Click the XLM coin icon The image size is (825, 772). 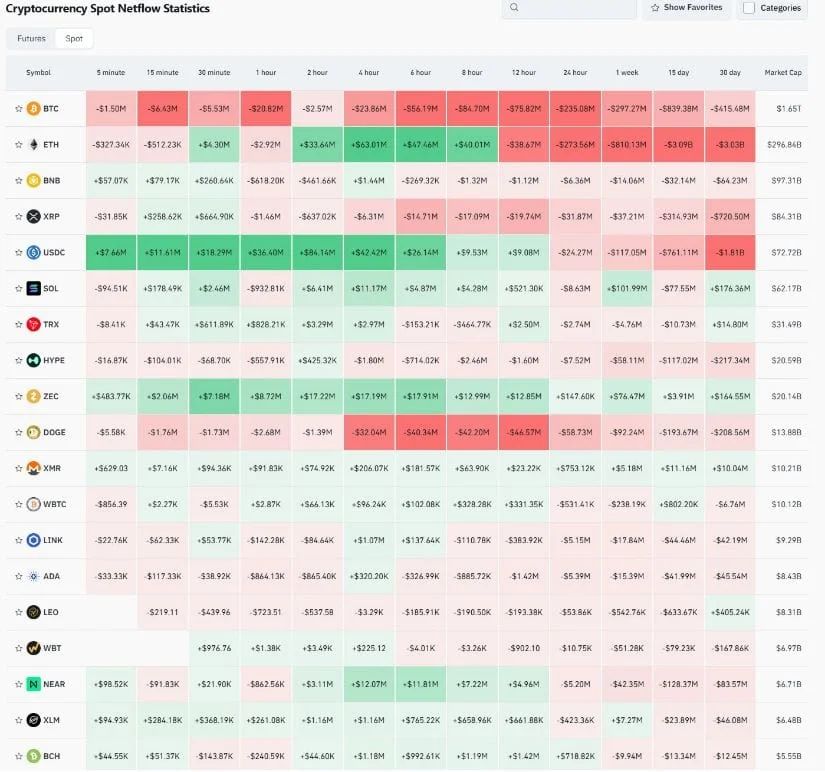tap(33, 720)
